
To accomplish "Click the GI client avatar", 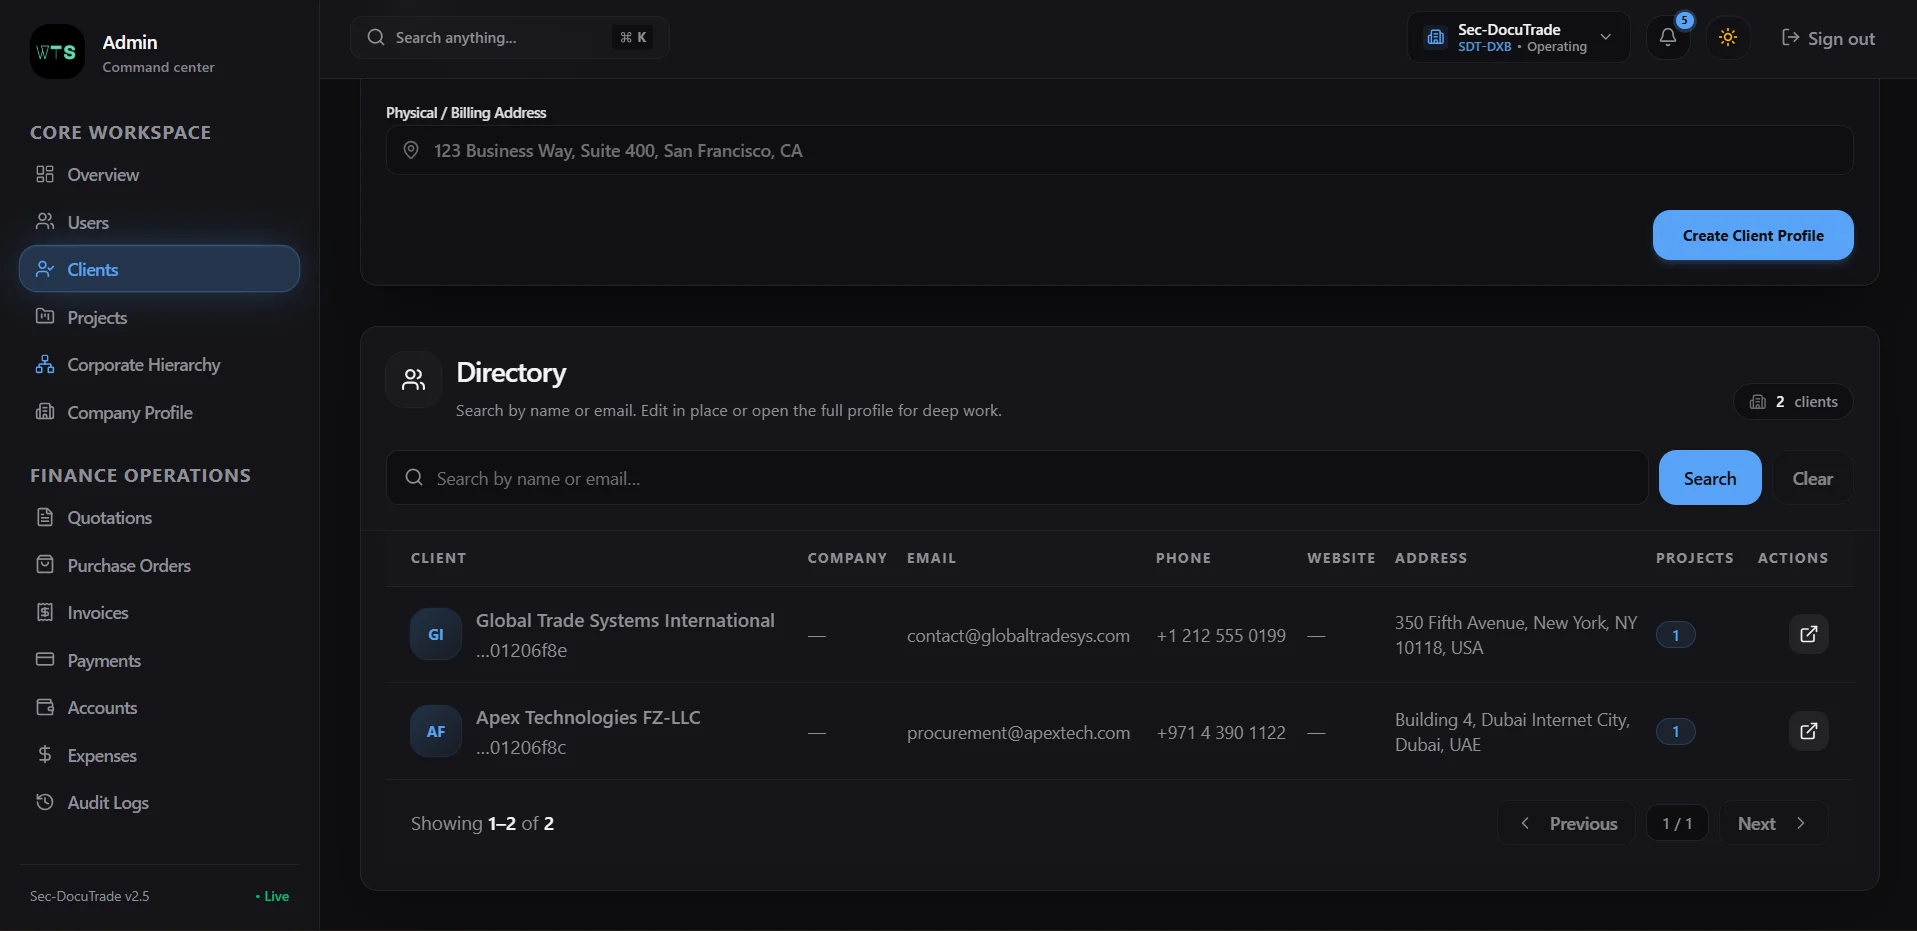I will [x=436, y=634].
